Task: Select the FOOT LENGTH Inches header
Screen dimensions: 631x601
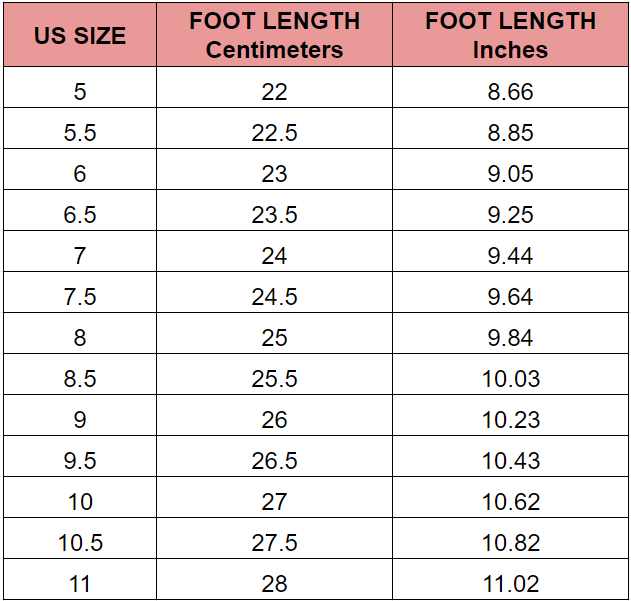Action: coord(510,35)
